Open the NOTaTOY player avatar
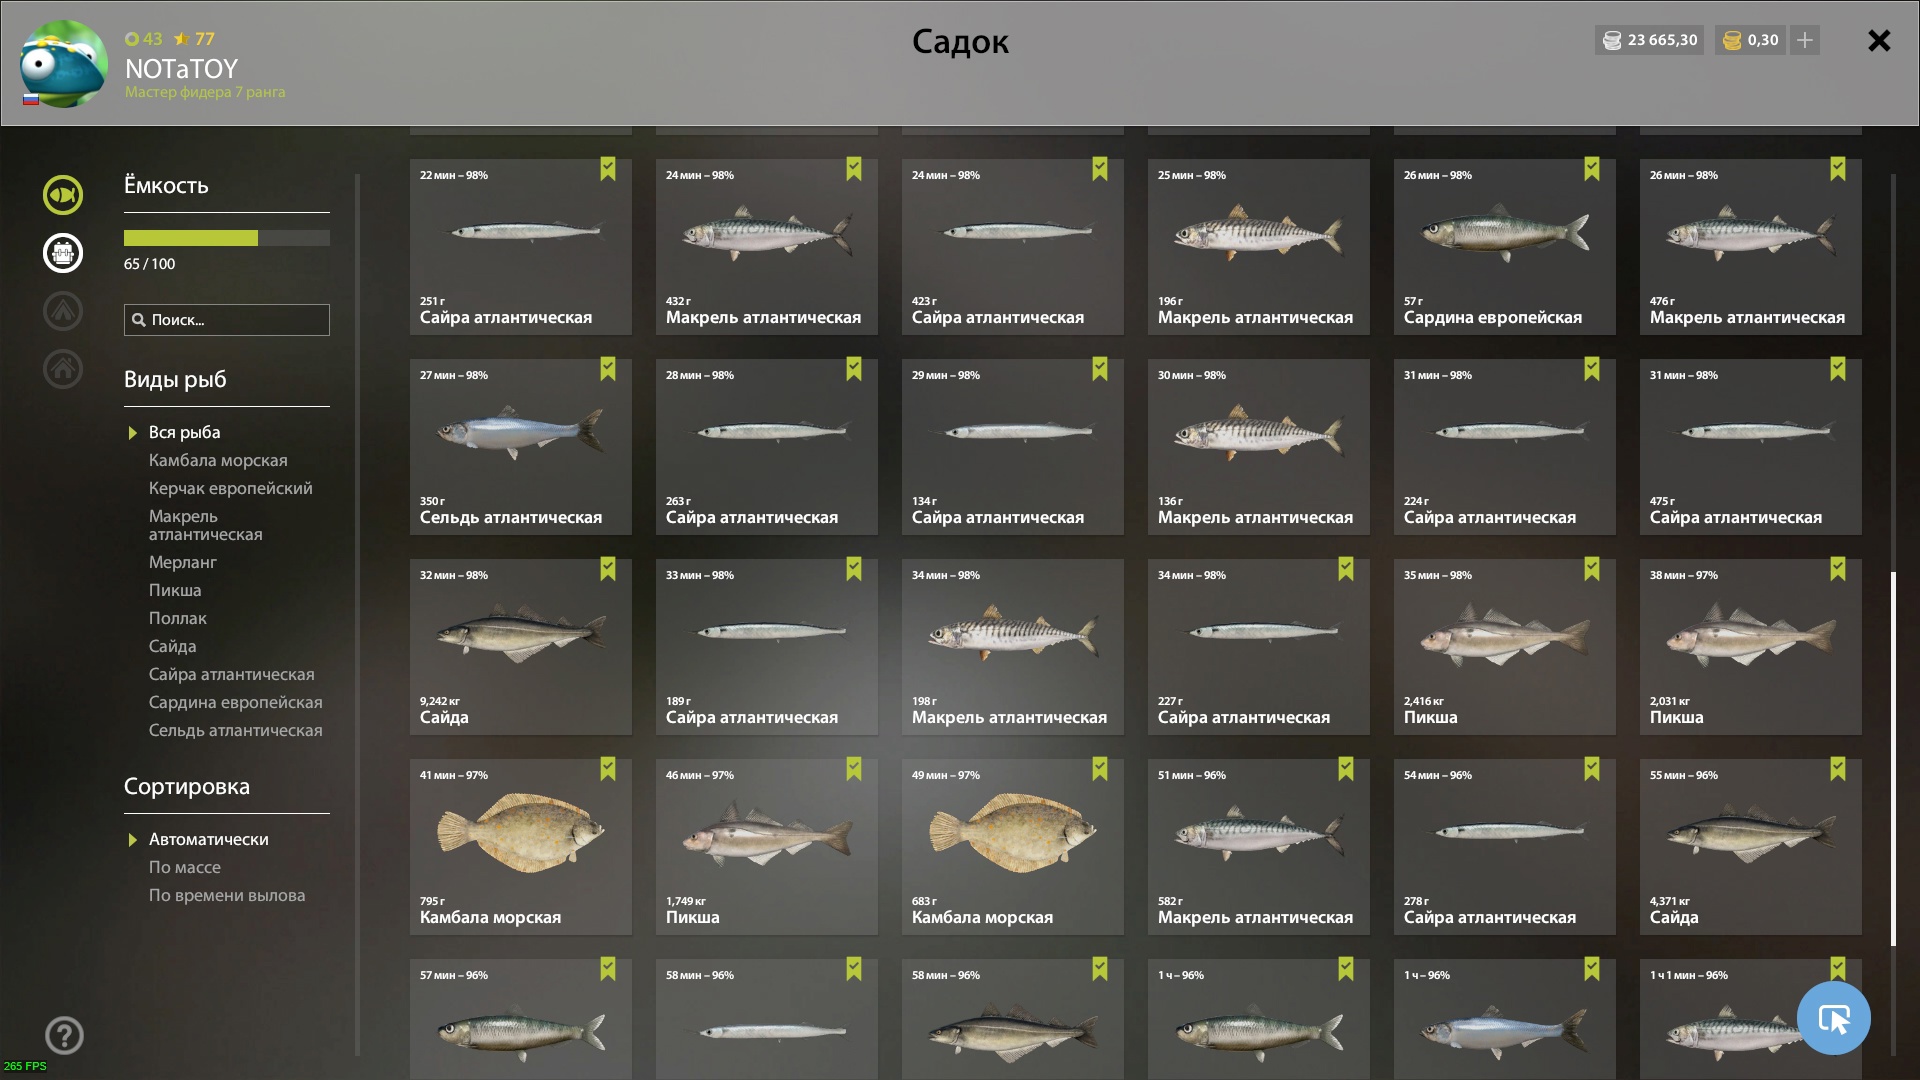Viewport: 1920px width, 1080px height. pyautogui.click(x=64, y=64)
